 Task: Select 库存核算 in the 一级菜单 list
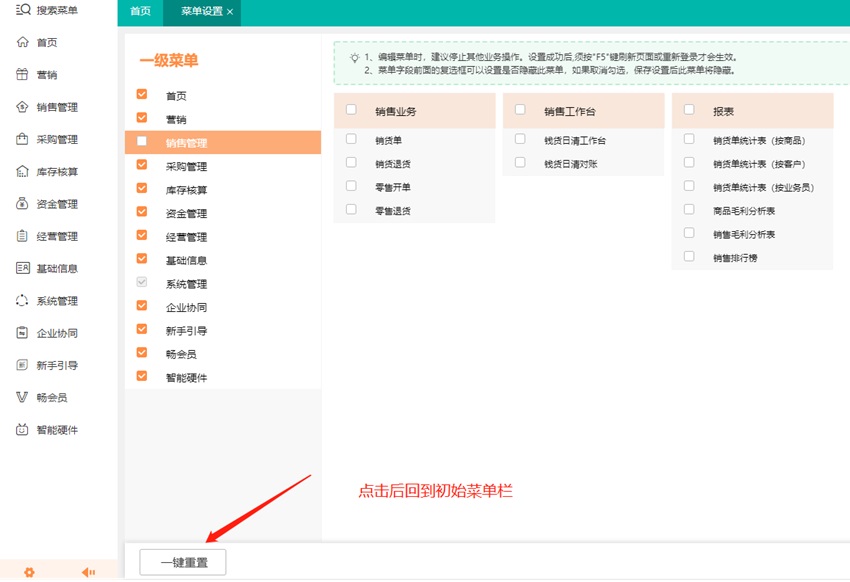187,190
